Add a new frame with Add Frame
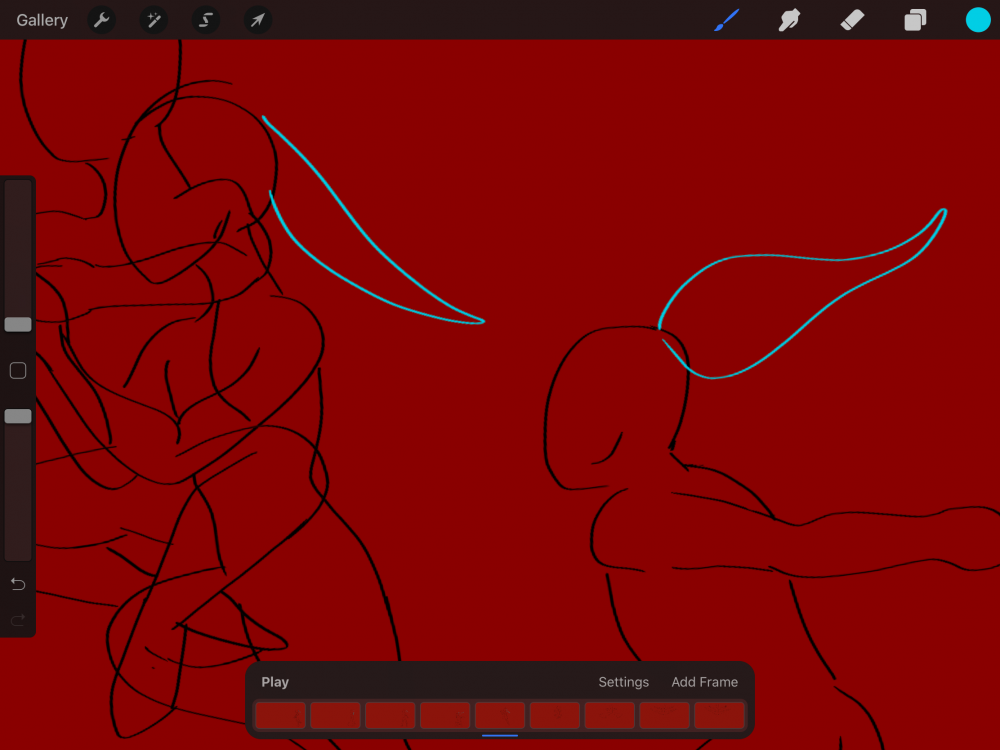Screen dimensions: 1000x750 [x=704, y=682]
